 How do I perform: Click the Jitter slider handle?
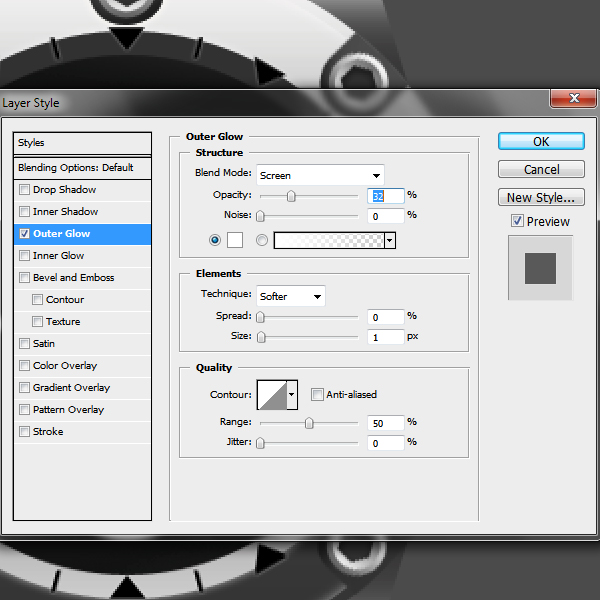pyautogui.click(x=260, y=443)
